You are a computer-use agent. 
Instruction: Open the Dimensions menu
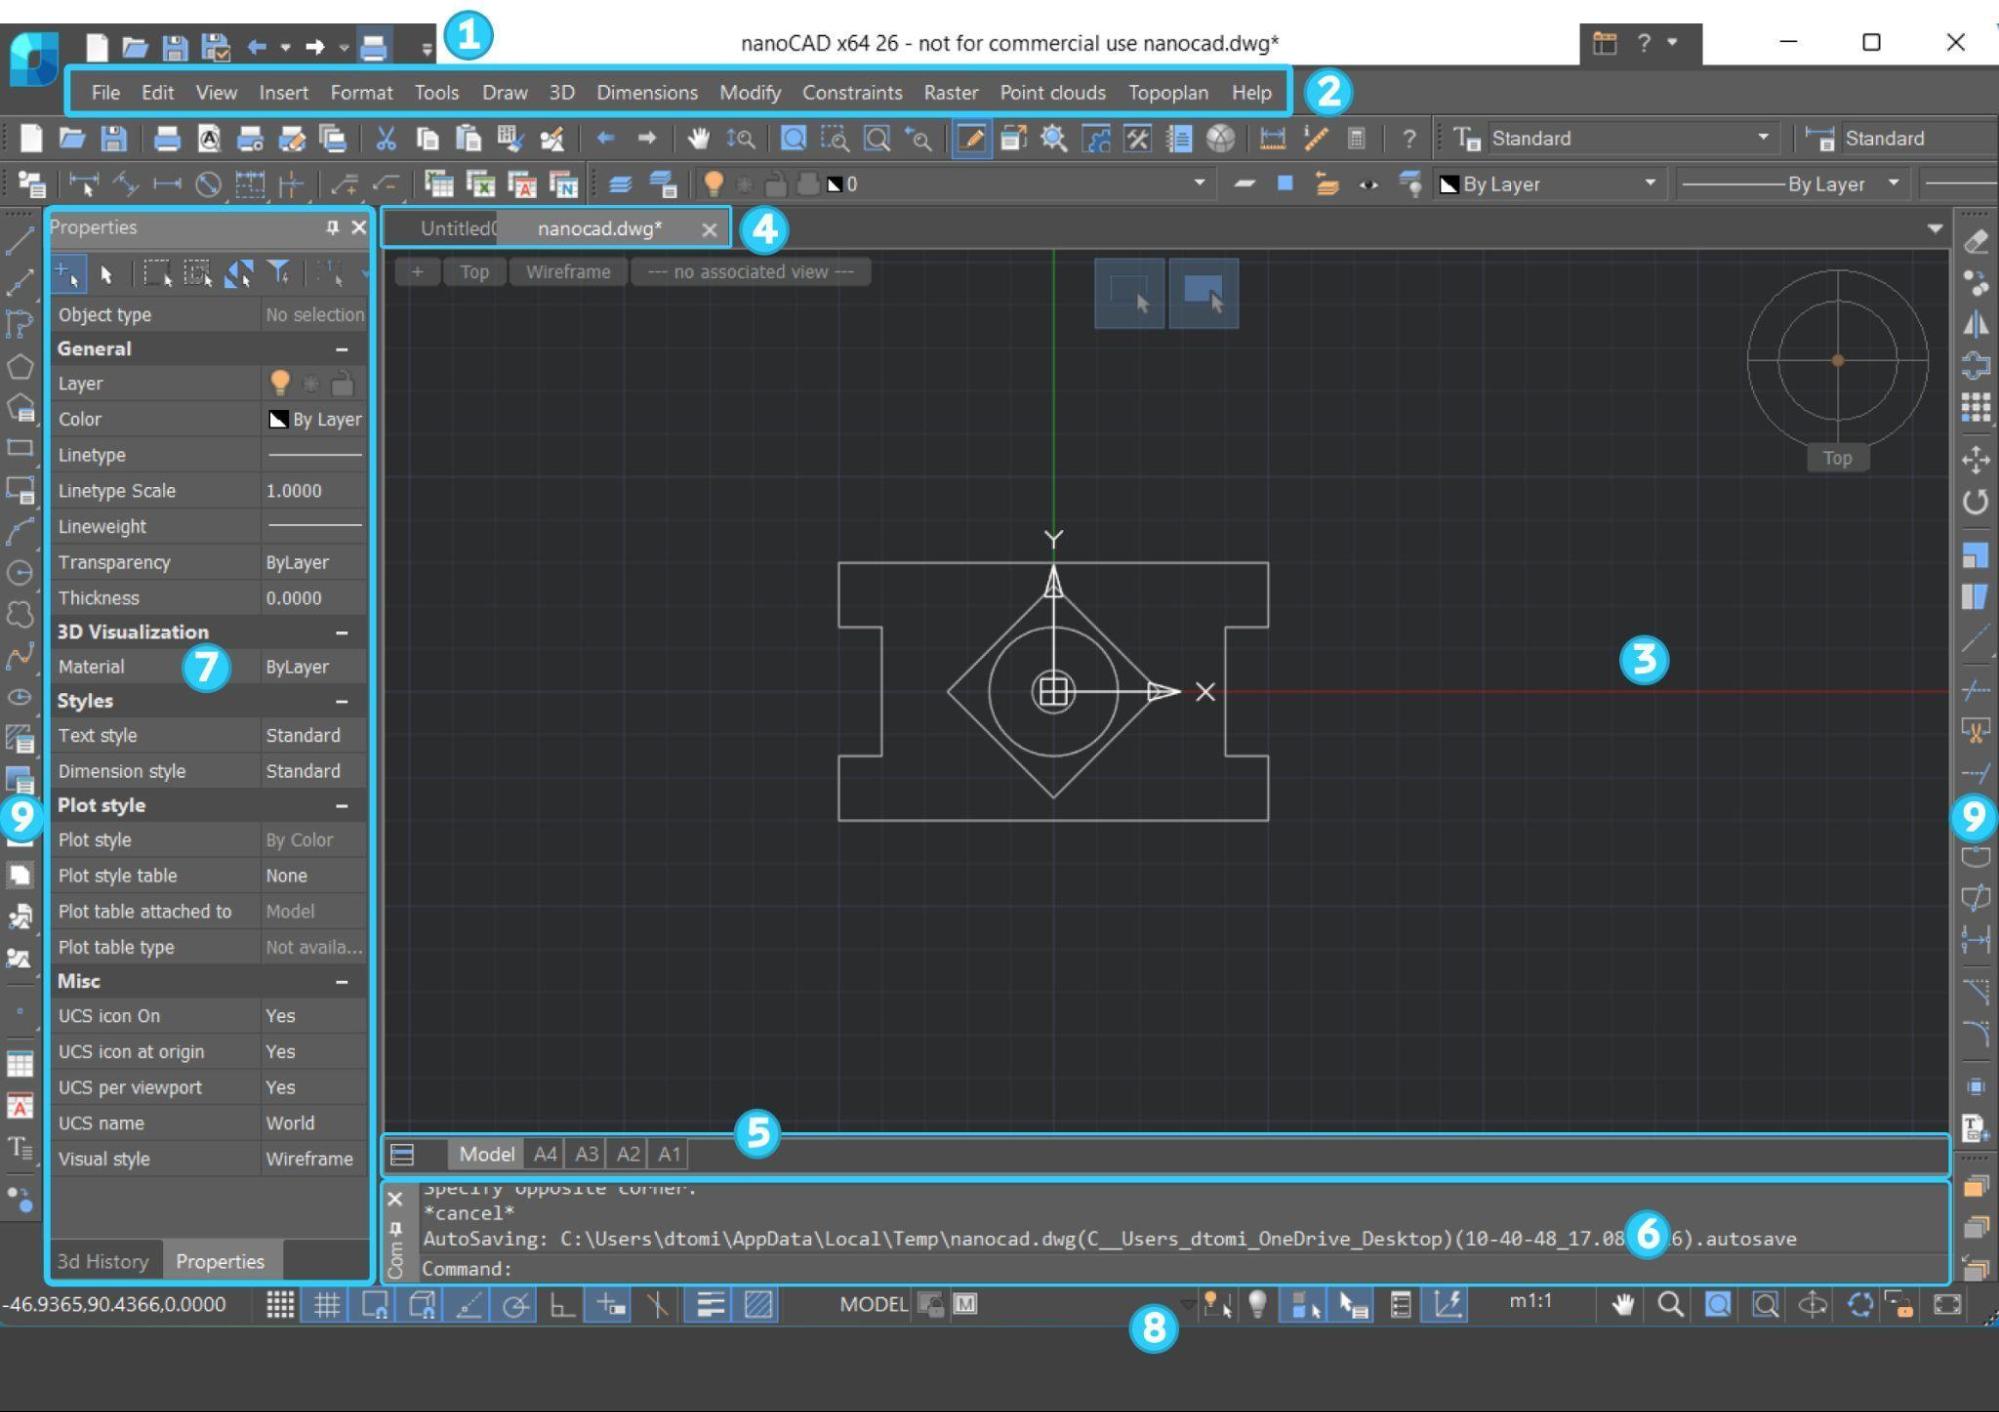coord(646,92)
